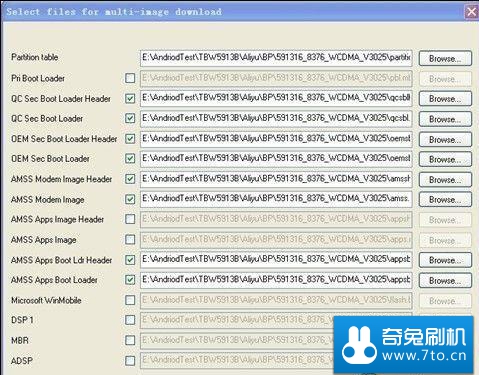Disable the AMSS Modem Image checkbox

point(130,199)
